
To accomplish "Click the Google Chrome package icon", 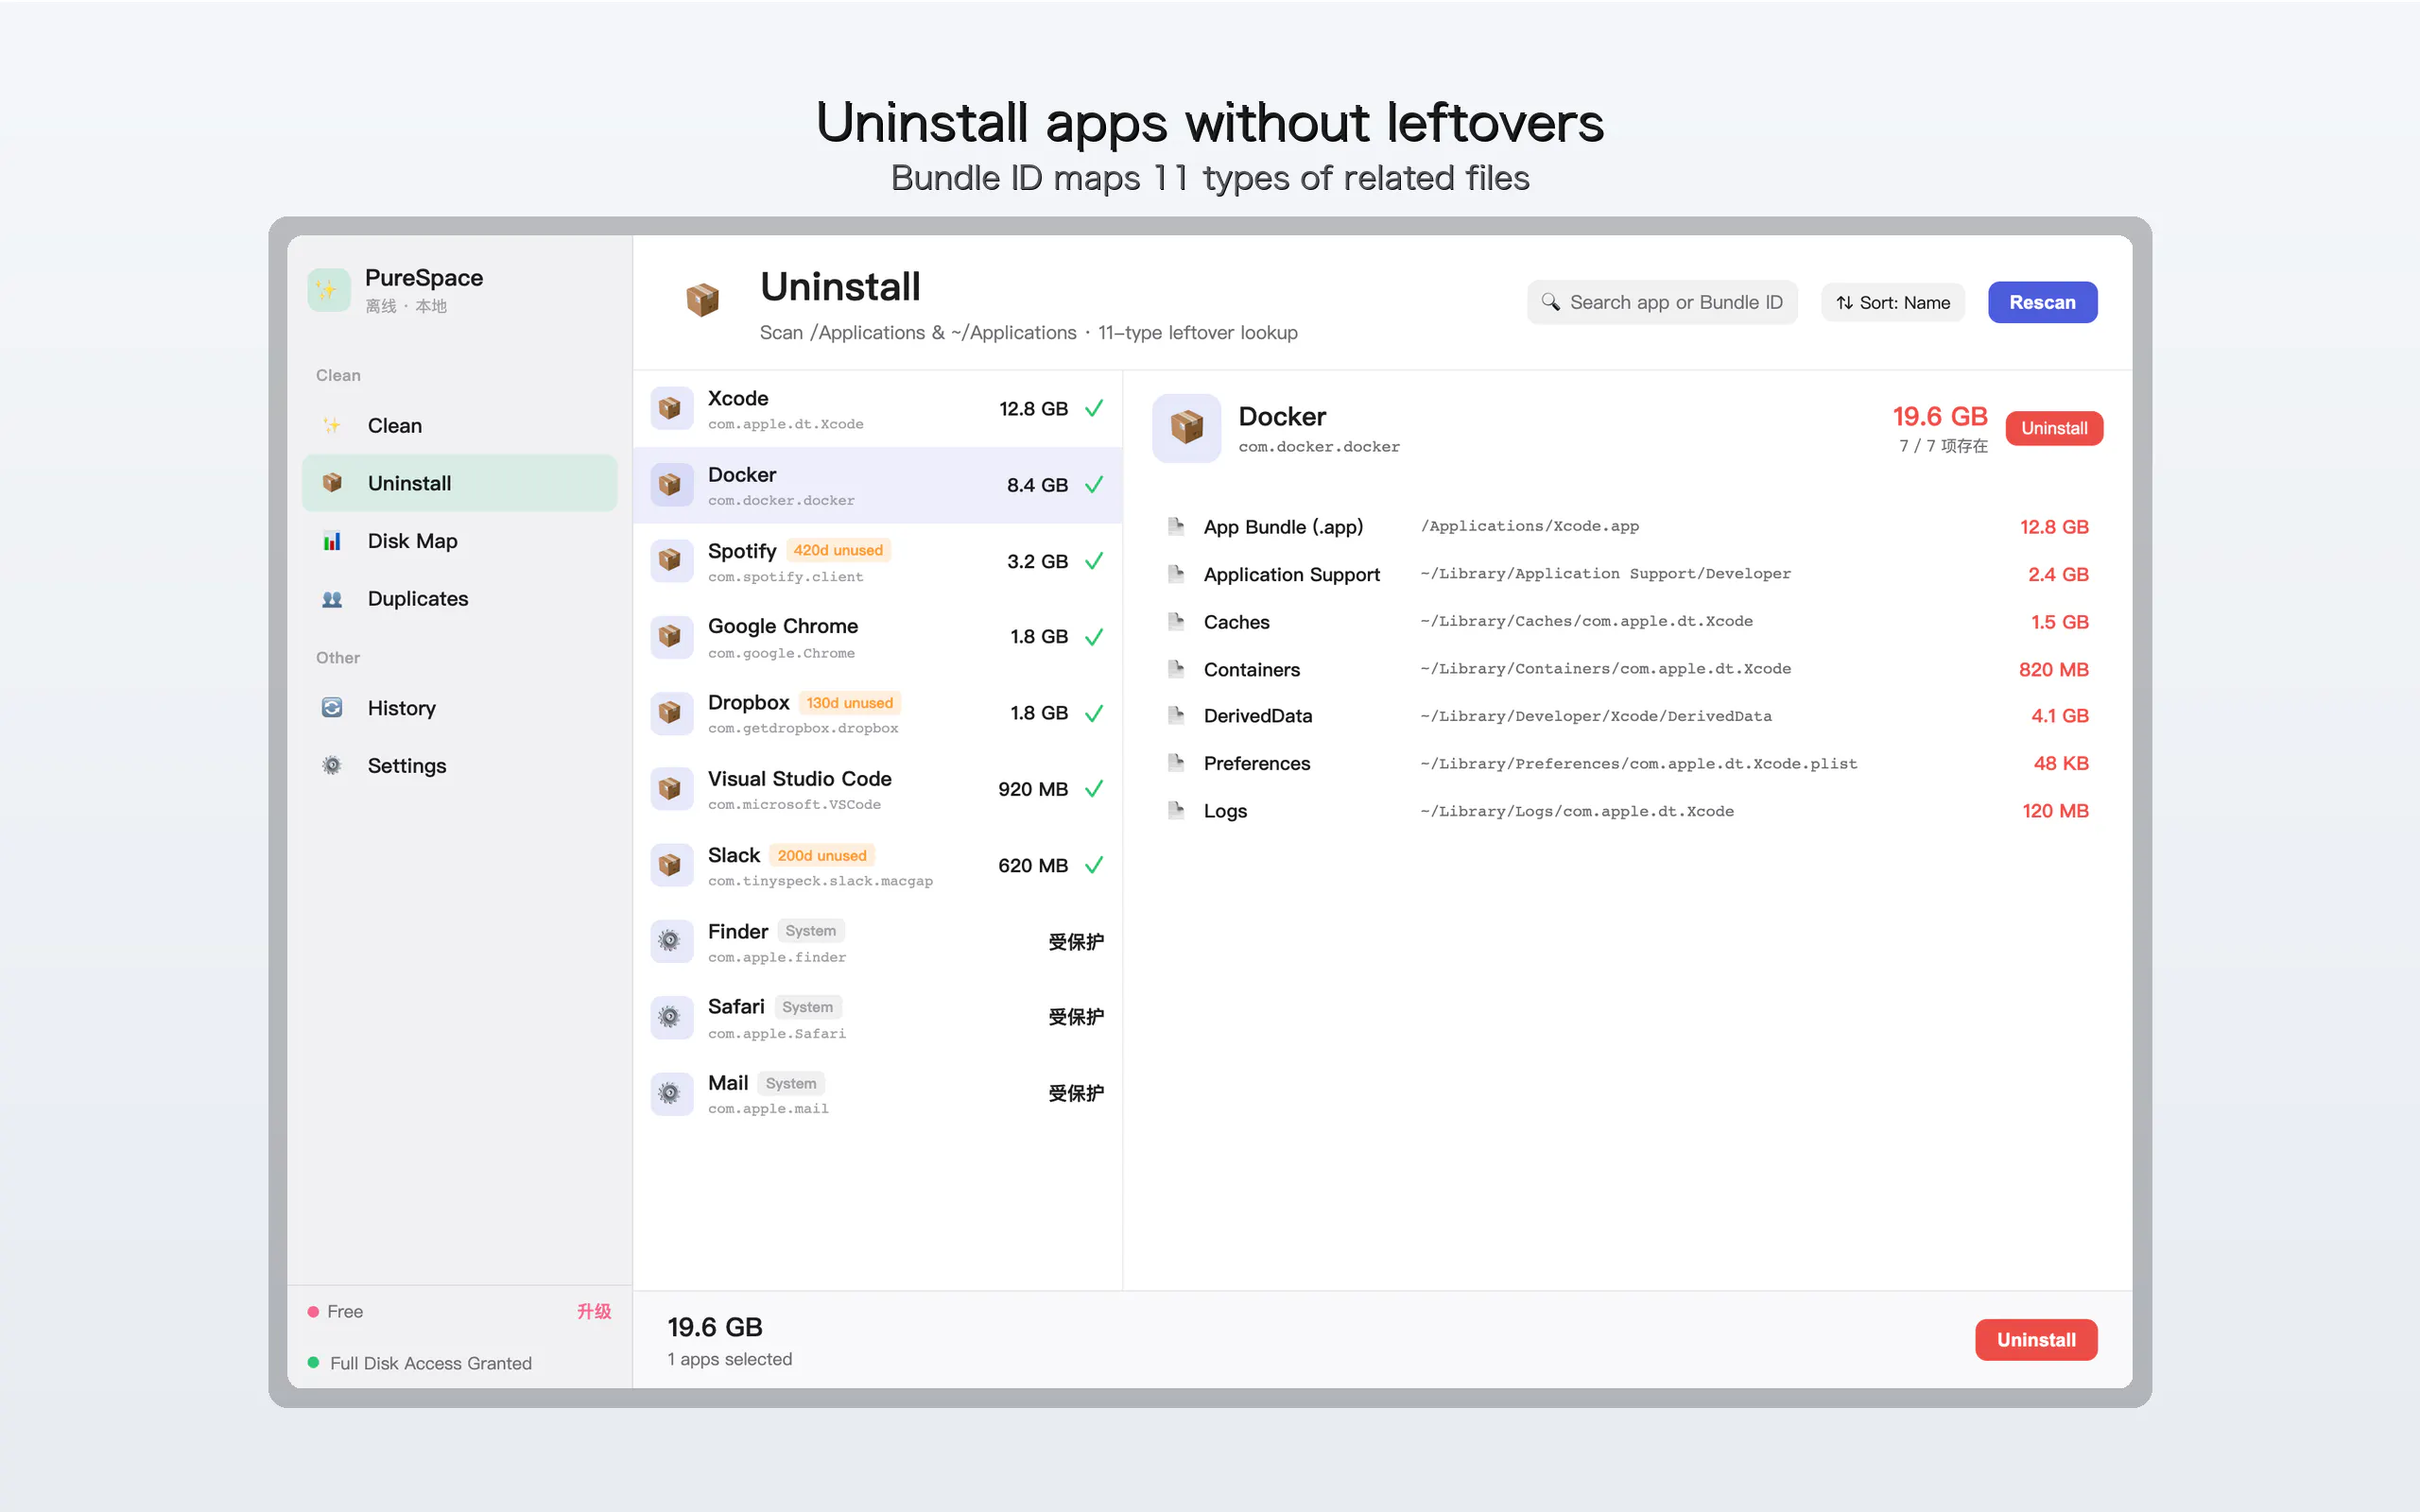I will pos(671,637).
